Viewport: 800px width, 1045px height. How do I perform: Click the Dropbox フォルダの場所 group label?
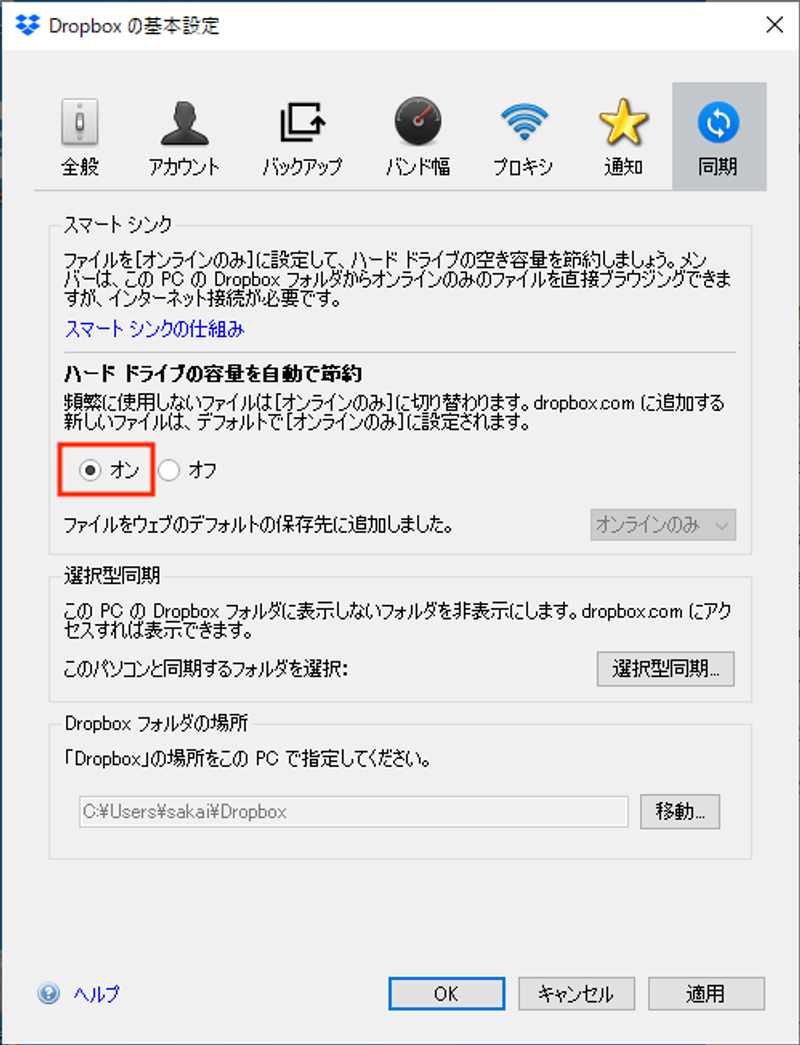point(157,723)
